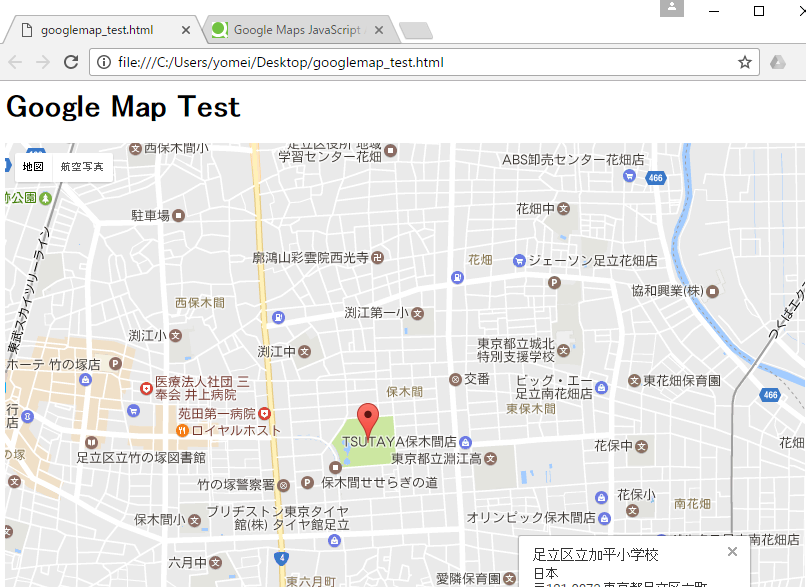Select the 地図 map type button
806x587 pixels.
[33, 167]
